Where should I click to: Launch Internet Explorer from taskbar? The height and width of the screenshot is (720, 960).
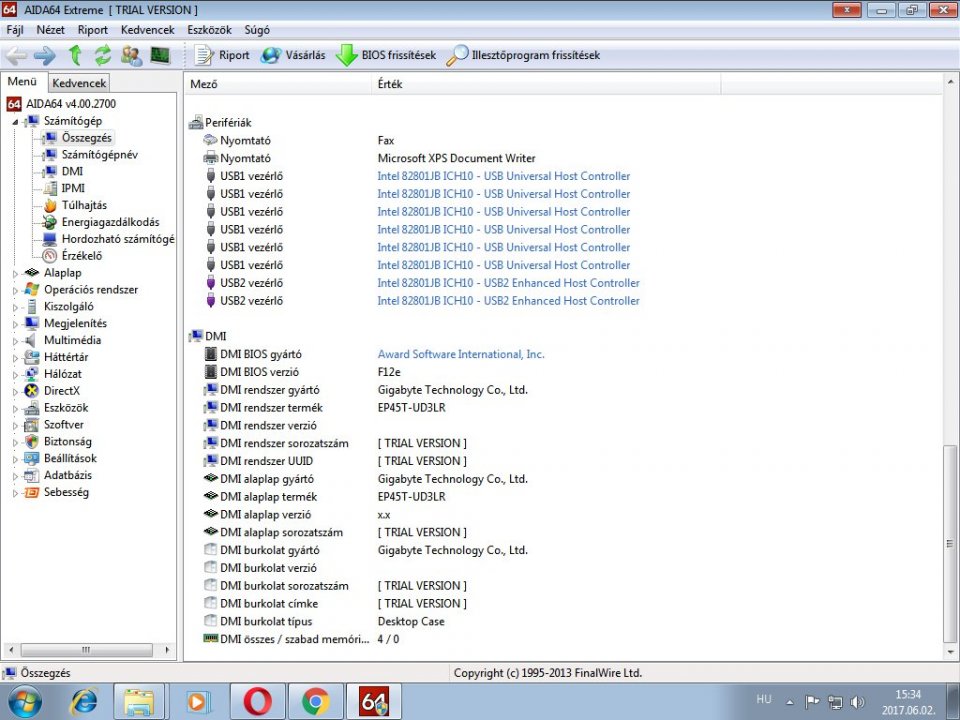[83, 702]
